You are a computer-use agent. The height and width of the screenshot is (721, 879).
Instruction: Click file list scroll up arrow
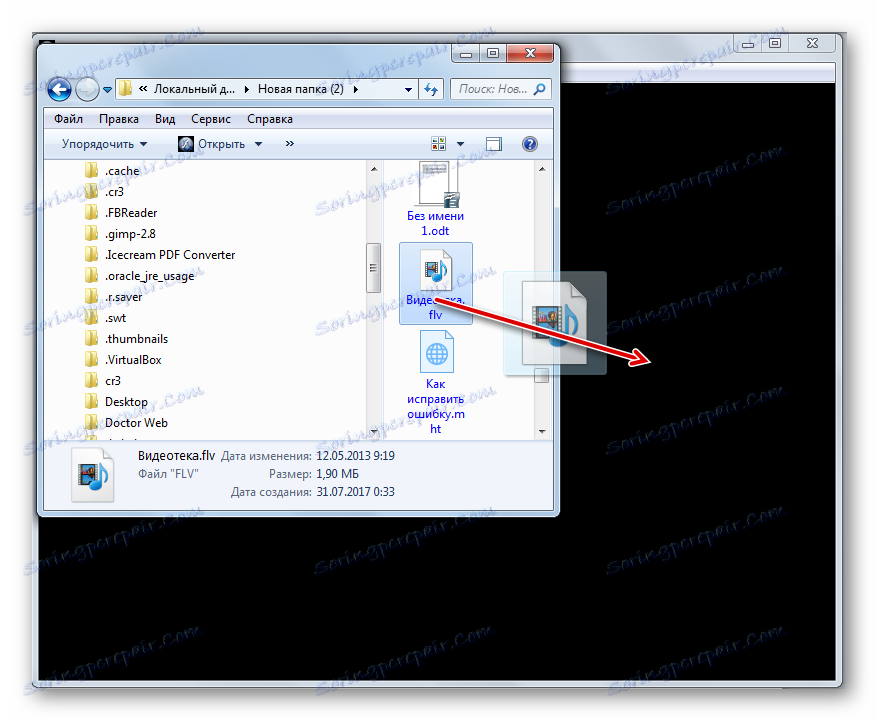[542, 169]
